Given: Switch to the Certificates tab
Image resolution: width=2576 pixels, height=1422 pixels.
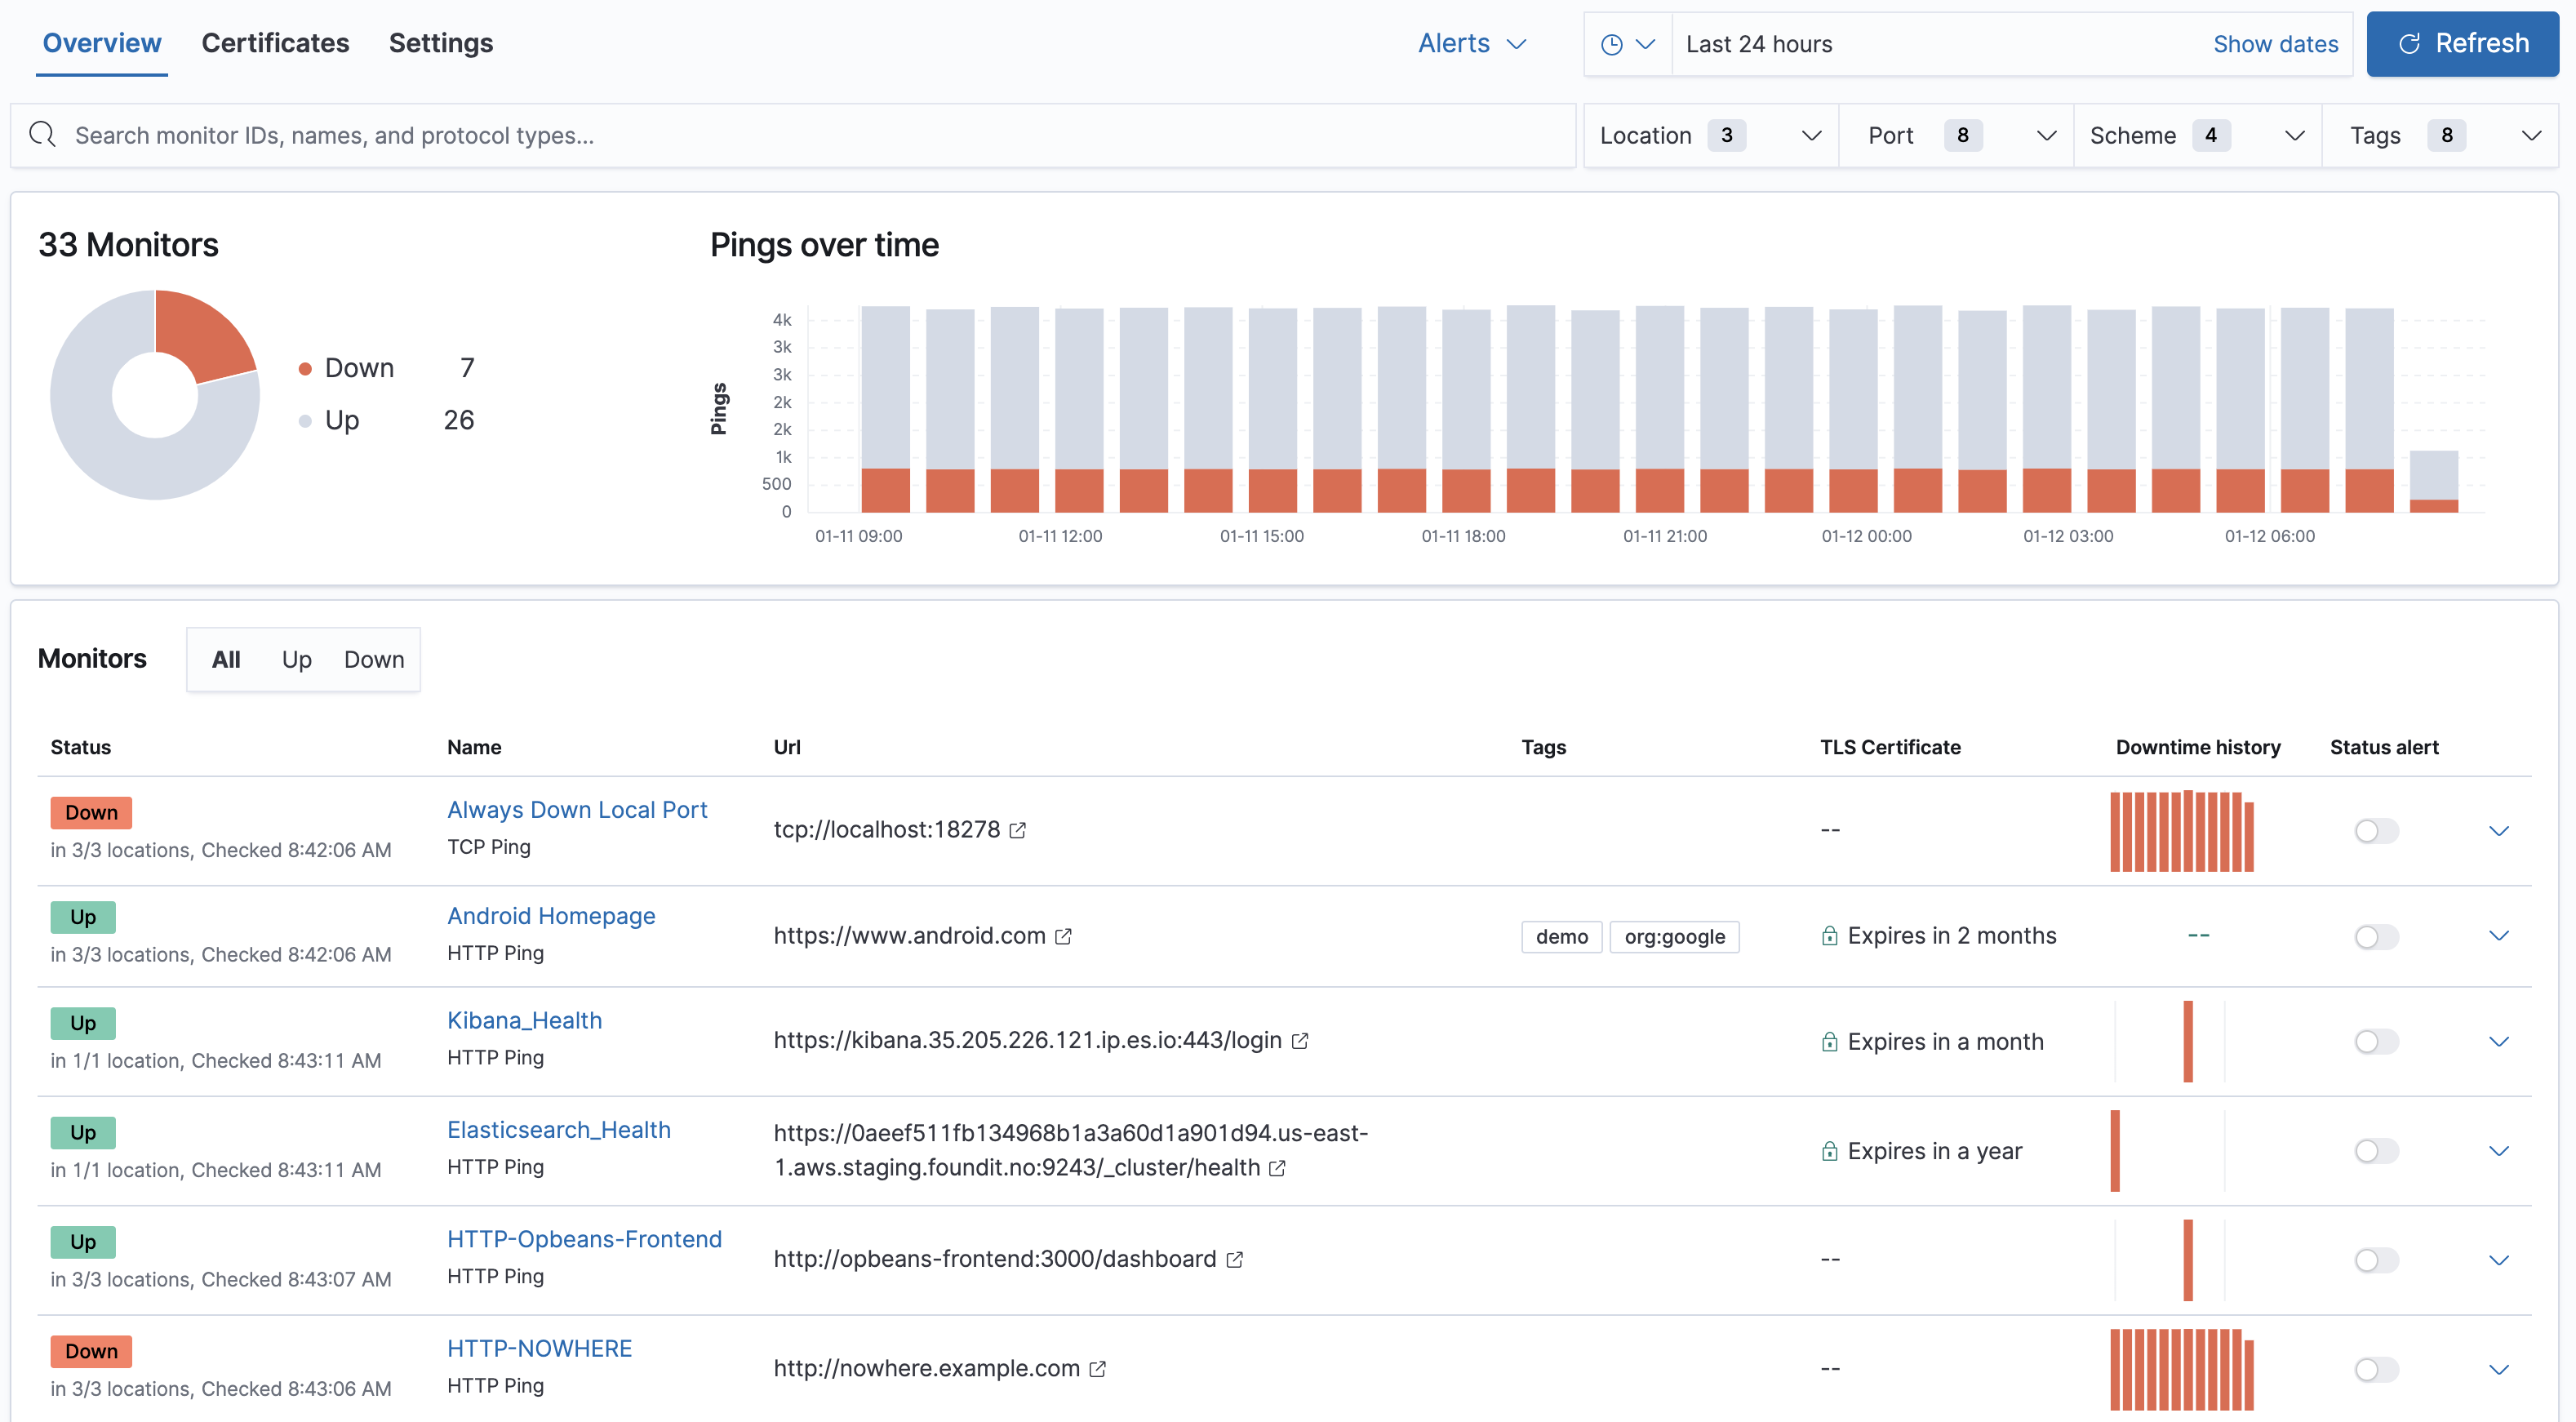Looking at the screenshot, I should [275, 43].
